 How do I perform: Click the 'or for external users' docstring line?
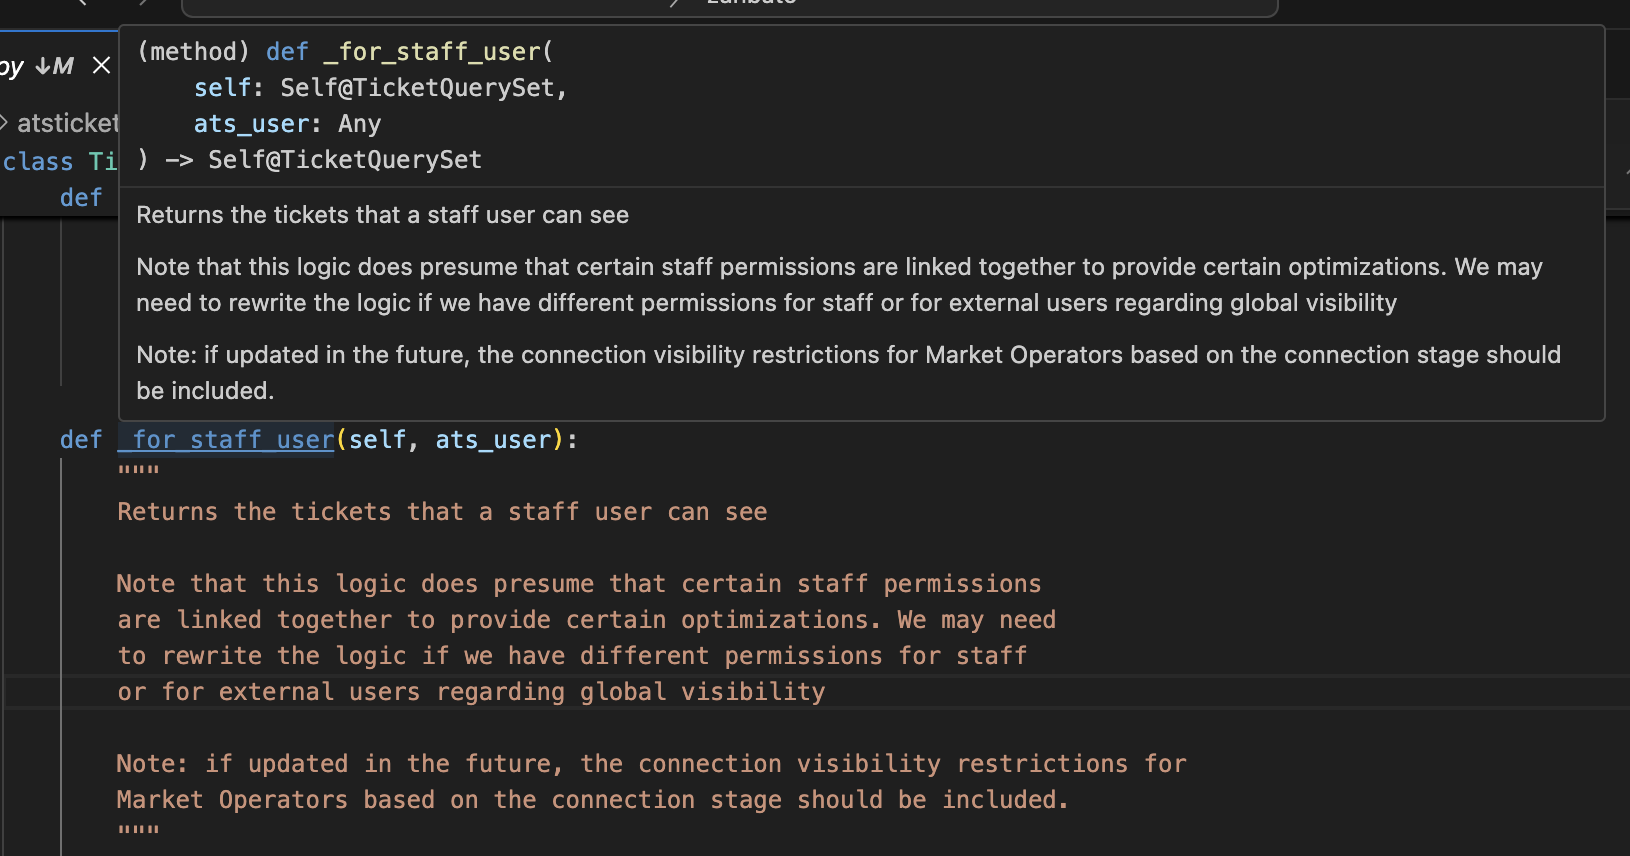471,692
